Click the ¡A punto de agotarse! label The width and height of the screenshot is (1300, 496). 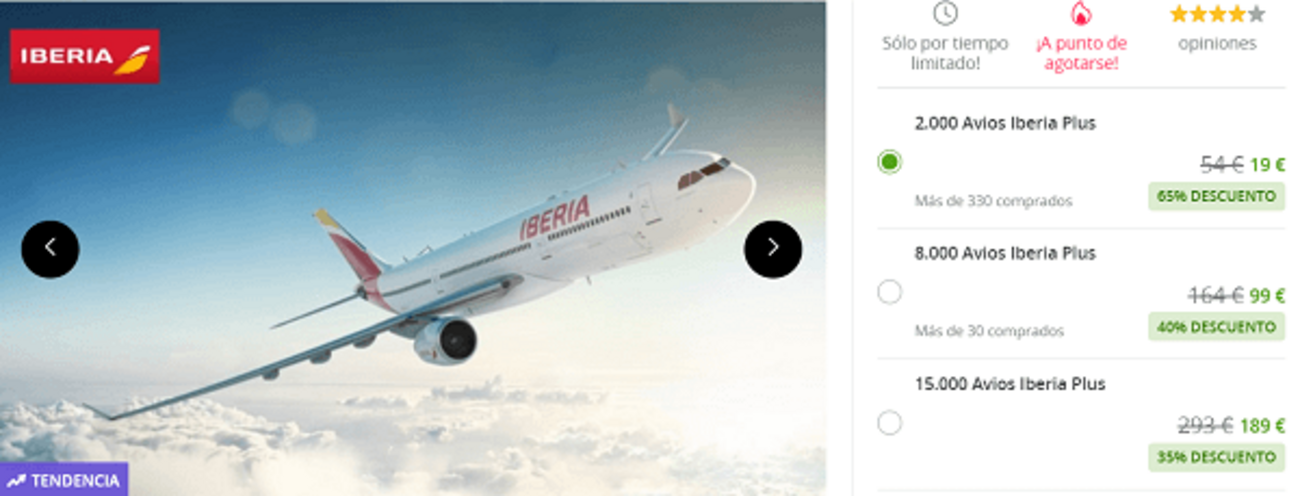pyautogui.click(x=1081, y=54)
